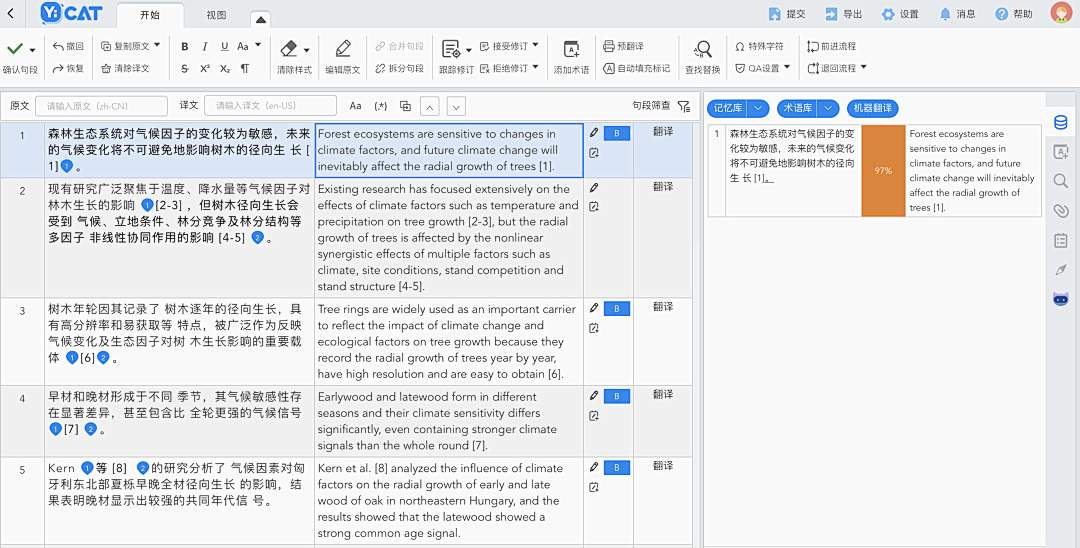The height and width of the screenshot is (548, 1080).
Task: Click merge segments 合并句段
Action: [x=399, y=46]
